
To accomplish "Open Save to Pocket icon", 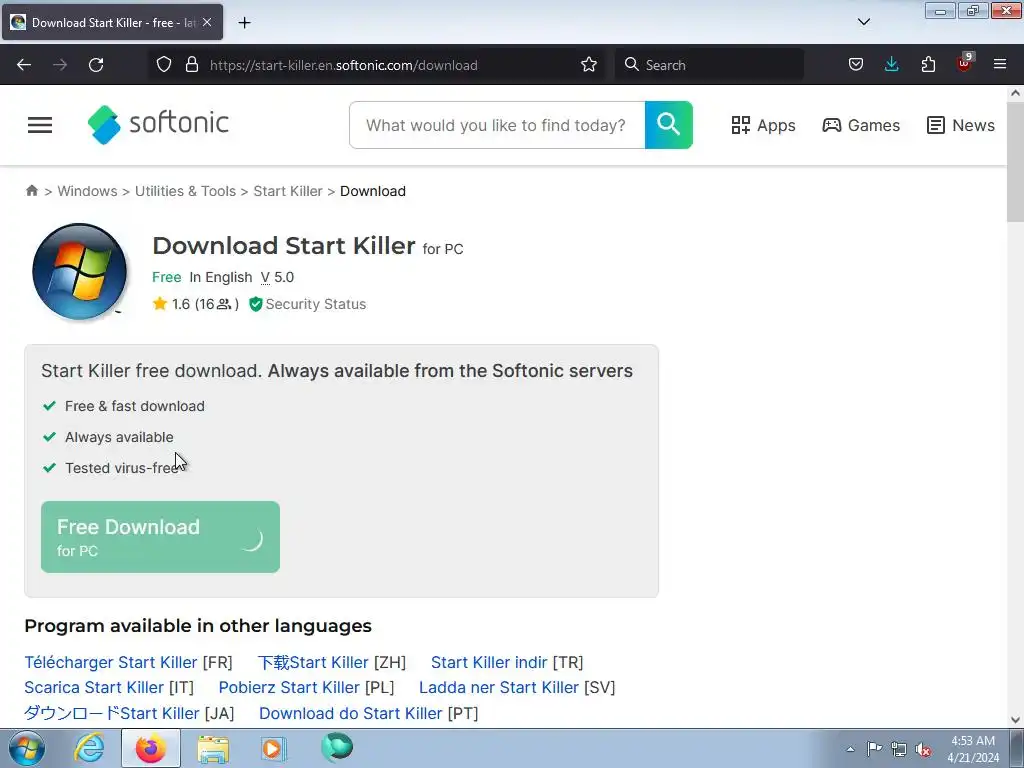I will pyautogui.click(x=856, y=65).
